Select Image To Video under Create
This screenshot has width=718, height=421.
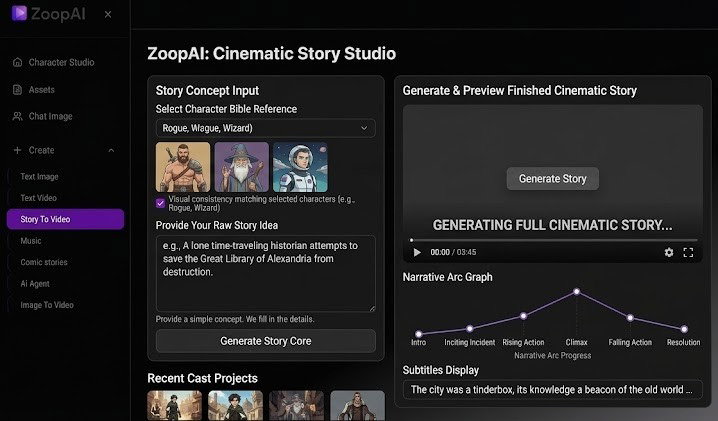click(x=47, y=305)
